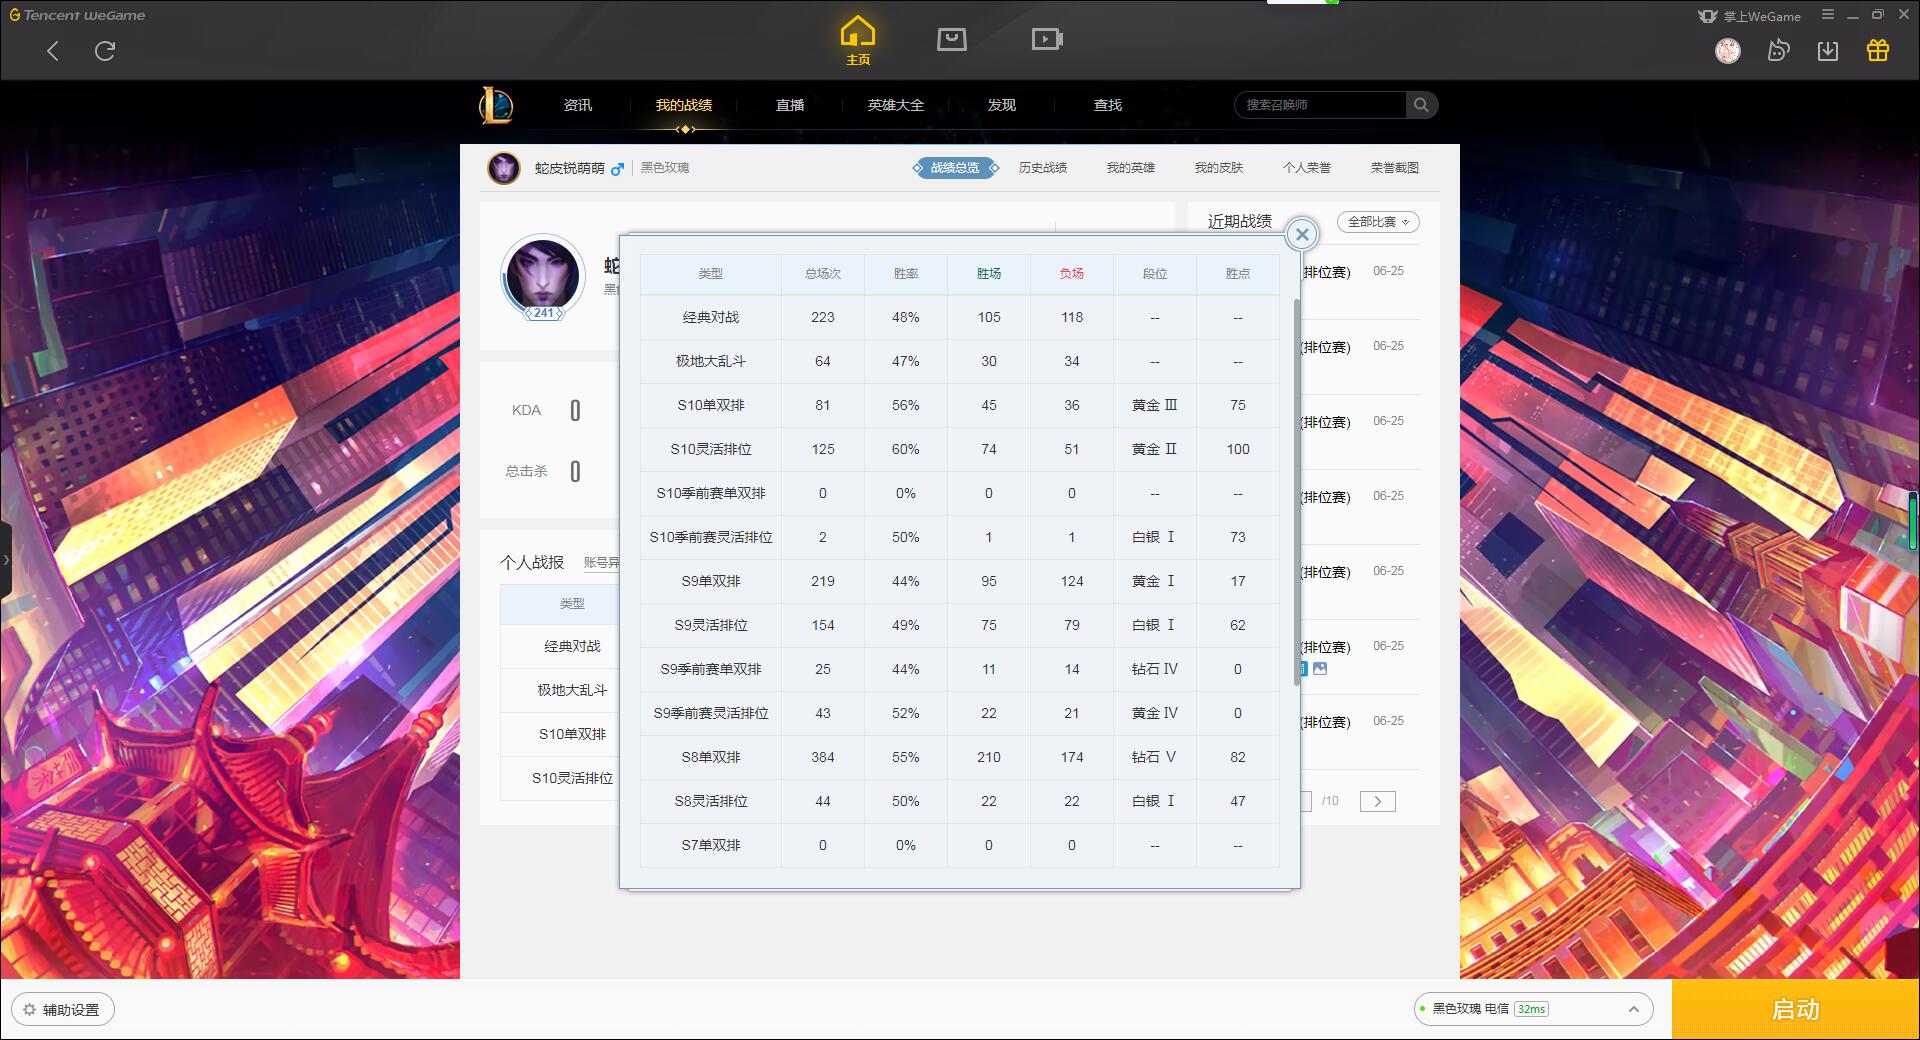Viewport: 1920px width, 1040px height.
Task: Open the 发现 tab
Action: click(1002, 105)
